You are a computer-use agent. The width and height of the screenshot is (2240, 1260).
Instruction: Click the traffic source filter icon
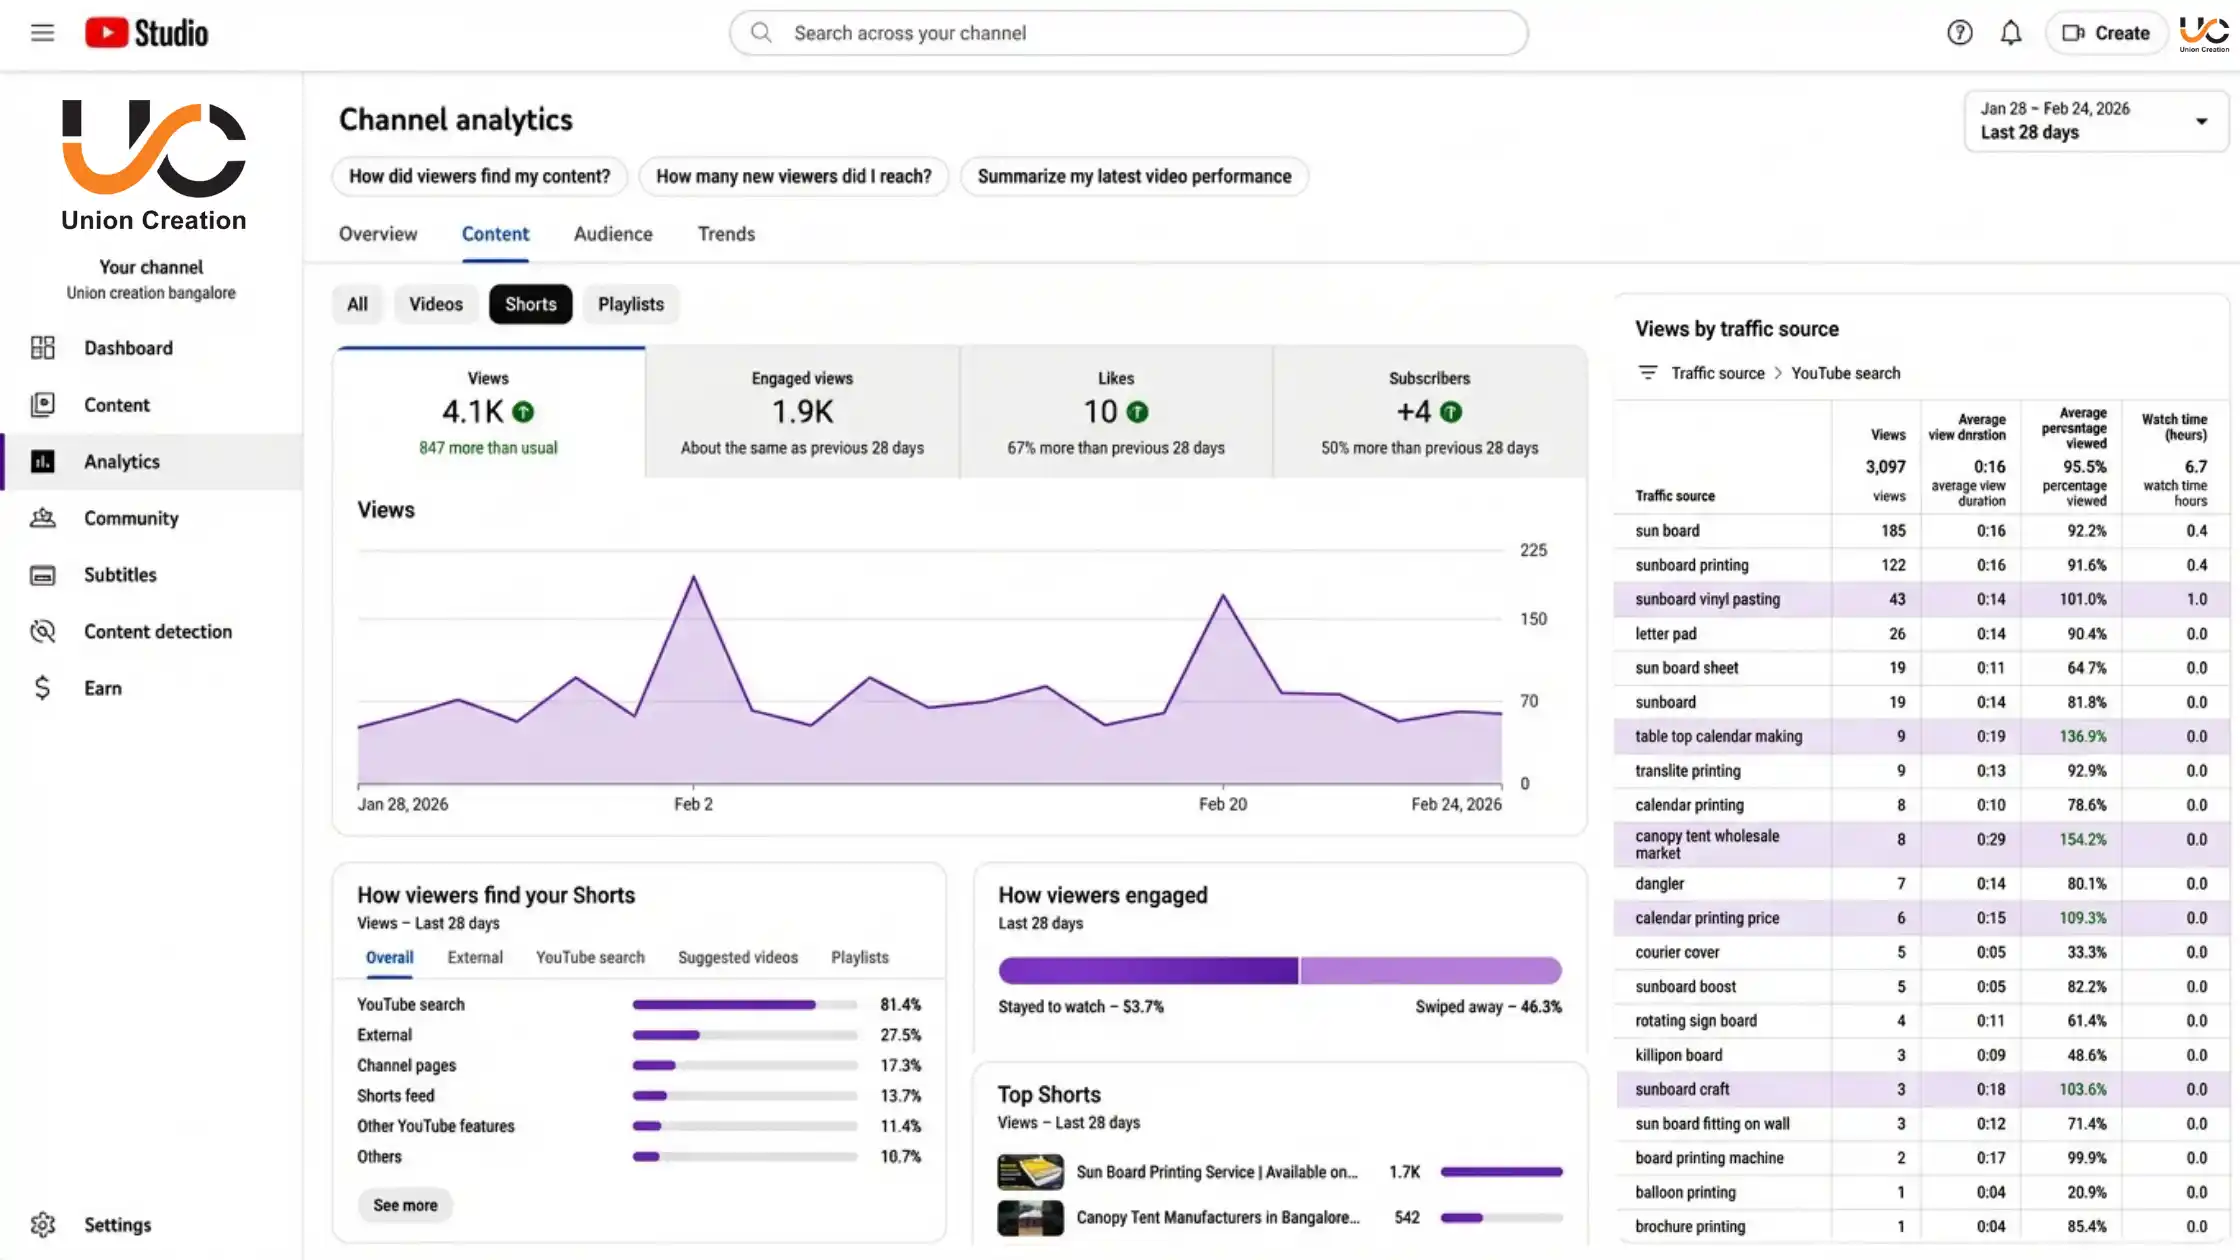[x=1647, y=372]
